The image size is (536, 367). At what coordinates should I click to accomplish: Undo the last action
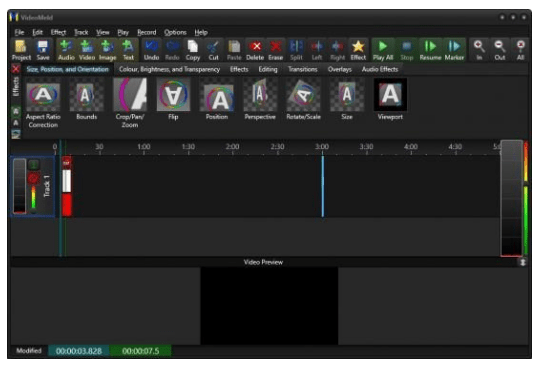click(x=151, y=50)
